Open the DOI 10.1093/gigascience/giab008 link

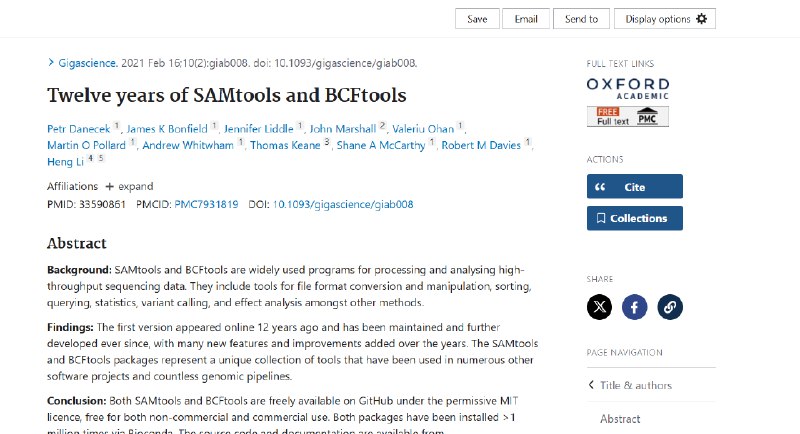tap(343, 205)
